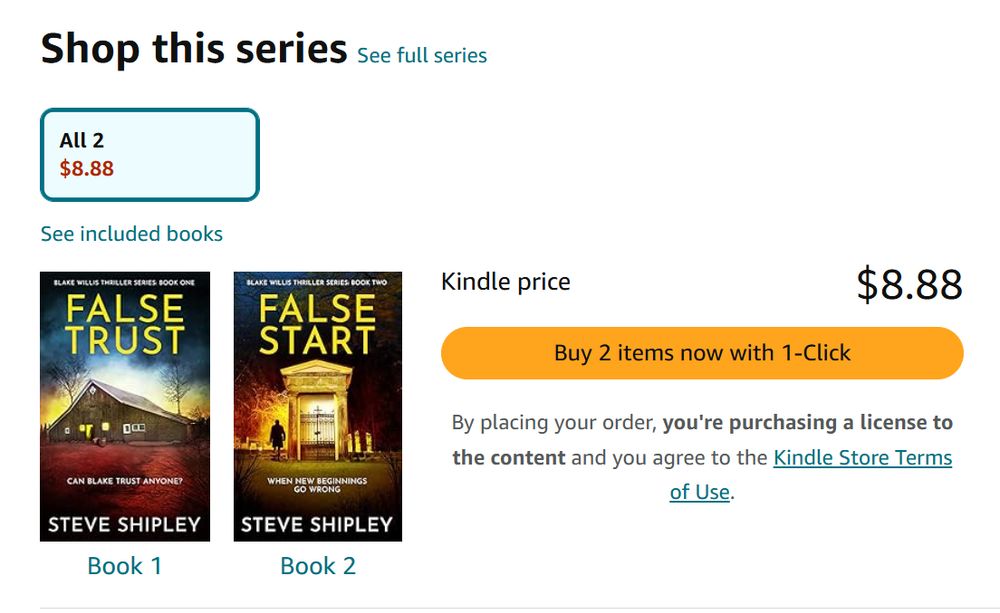
Task: Go to the "Book 1" link
Action: (125, 566)
